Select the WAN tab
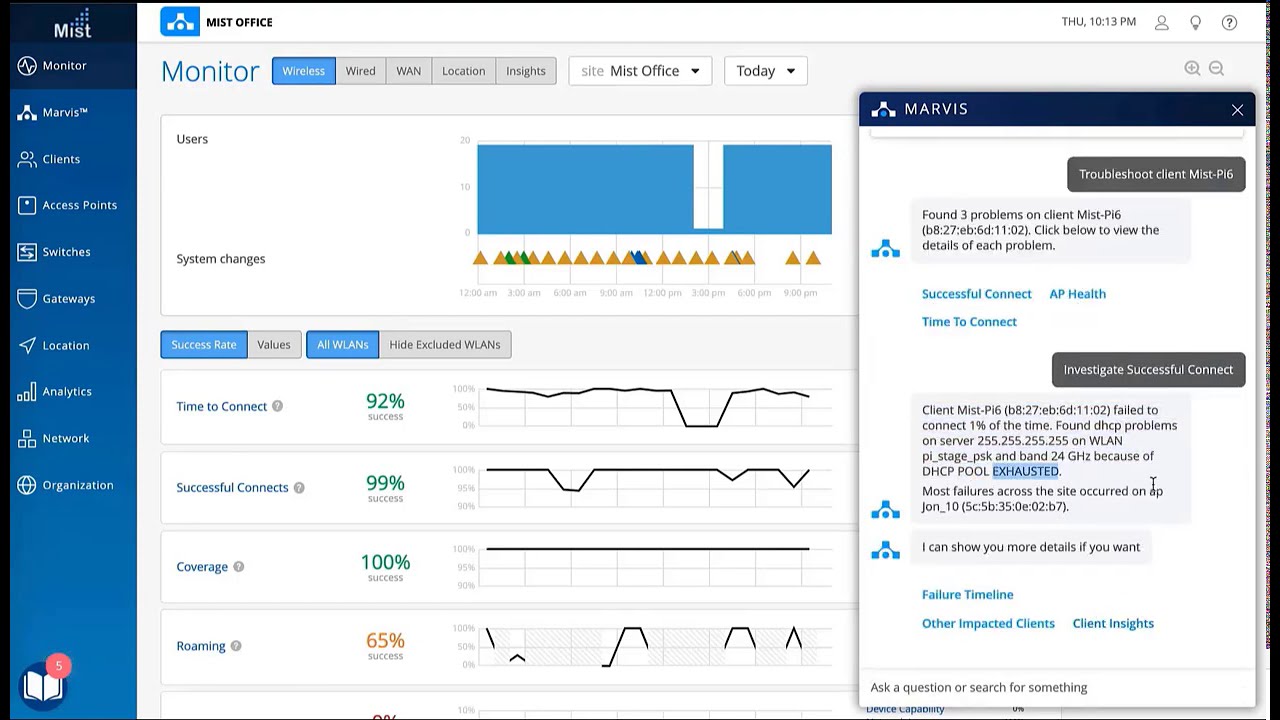This screenshot has height=720, width=1280. click(x=408, y=71)
